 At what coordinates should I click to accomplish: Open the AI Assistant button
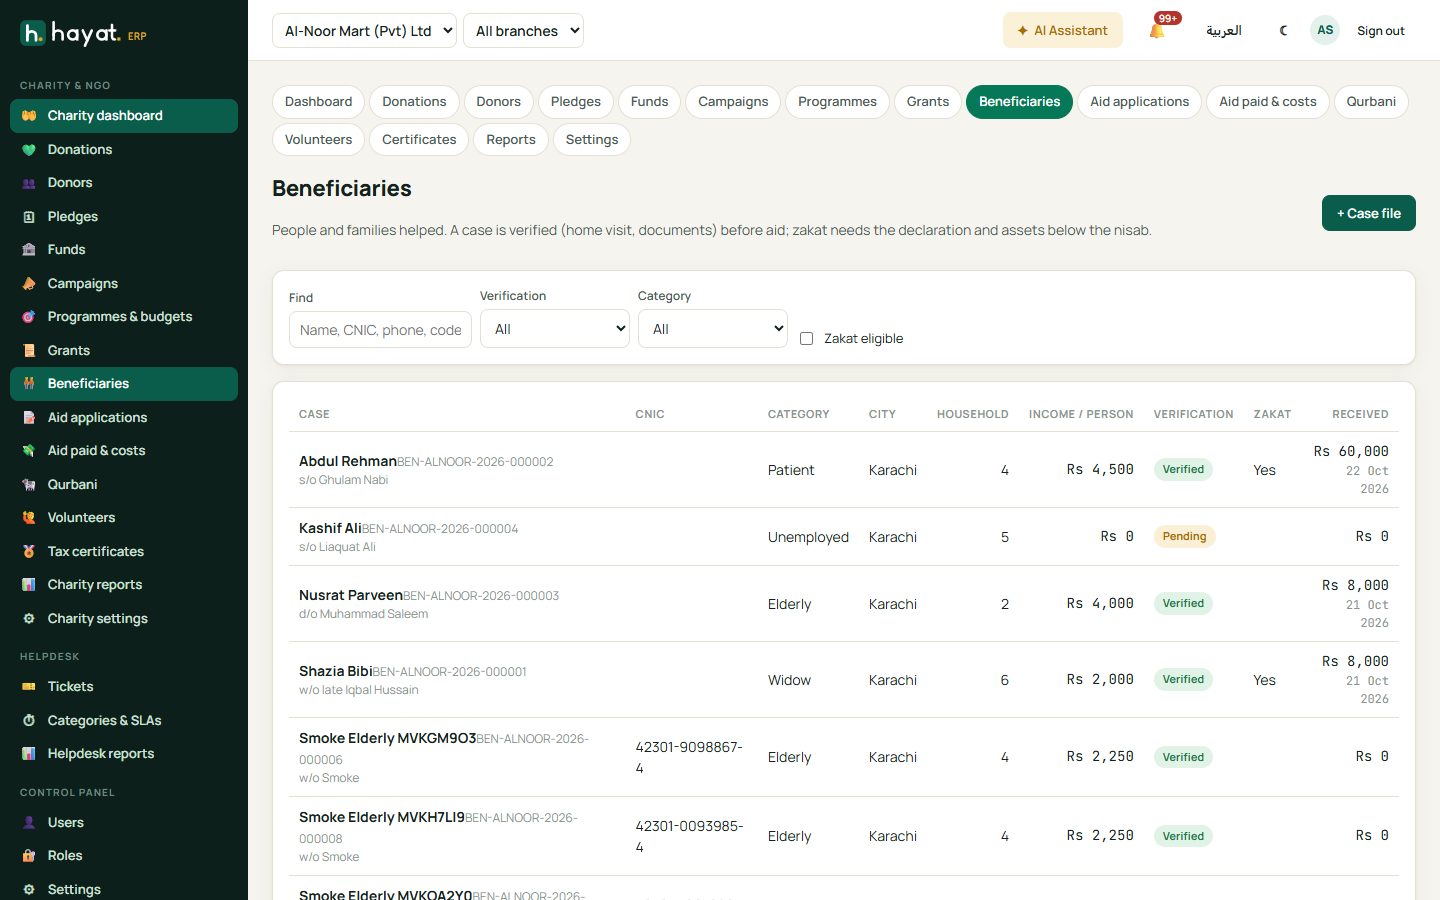[x=1062, y=31]
